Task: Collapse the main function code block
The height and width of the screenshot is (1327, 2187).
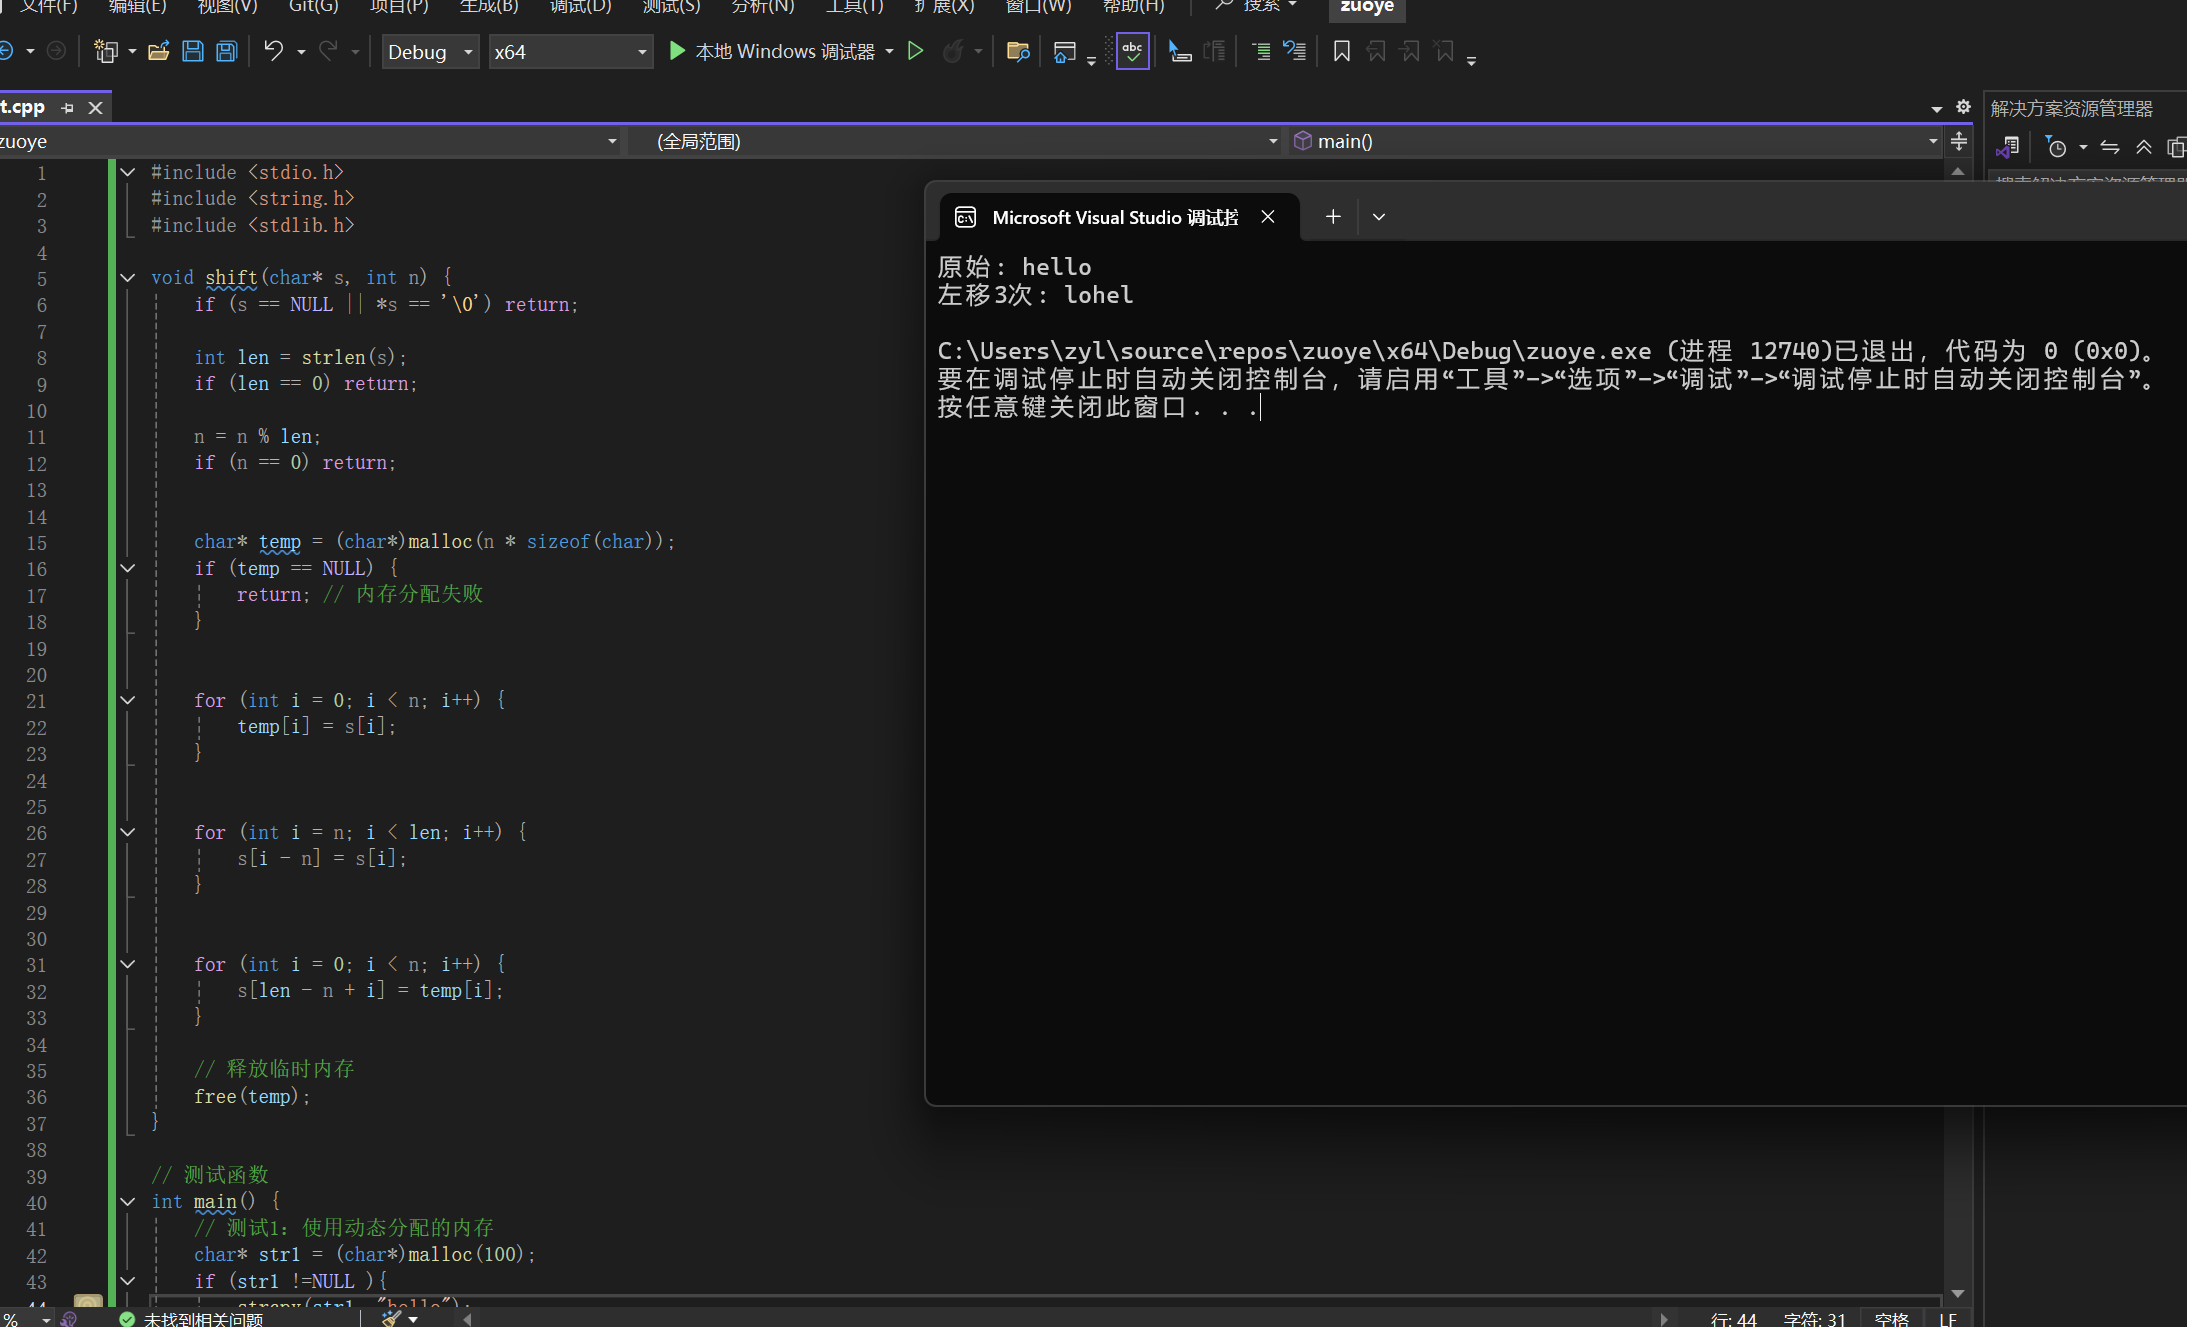Action: click(128, 1202)
